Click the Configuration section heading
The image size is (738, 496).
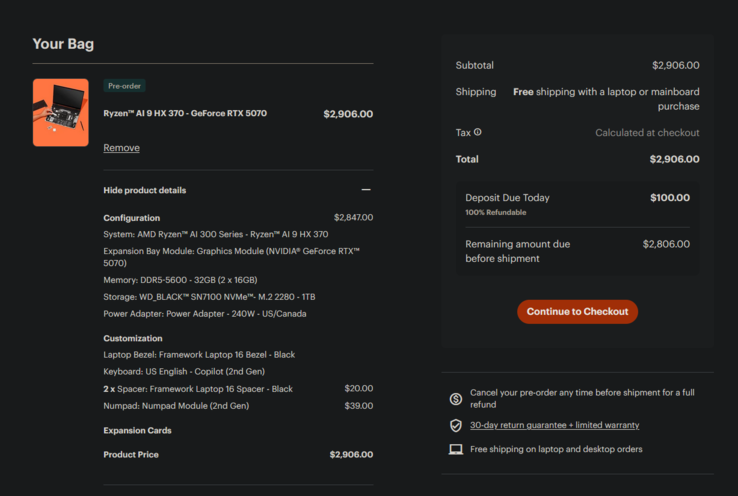click(x=131, y=218)
